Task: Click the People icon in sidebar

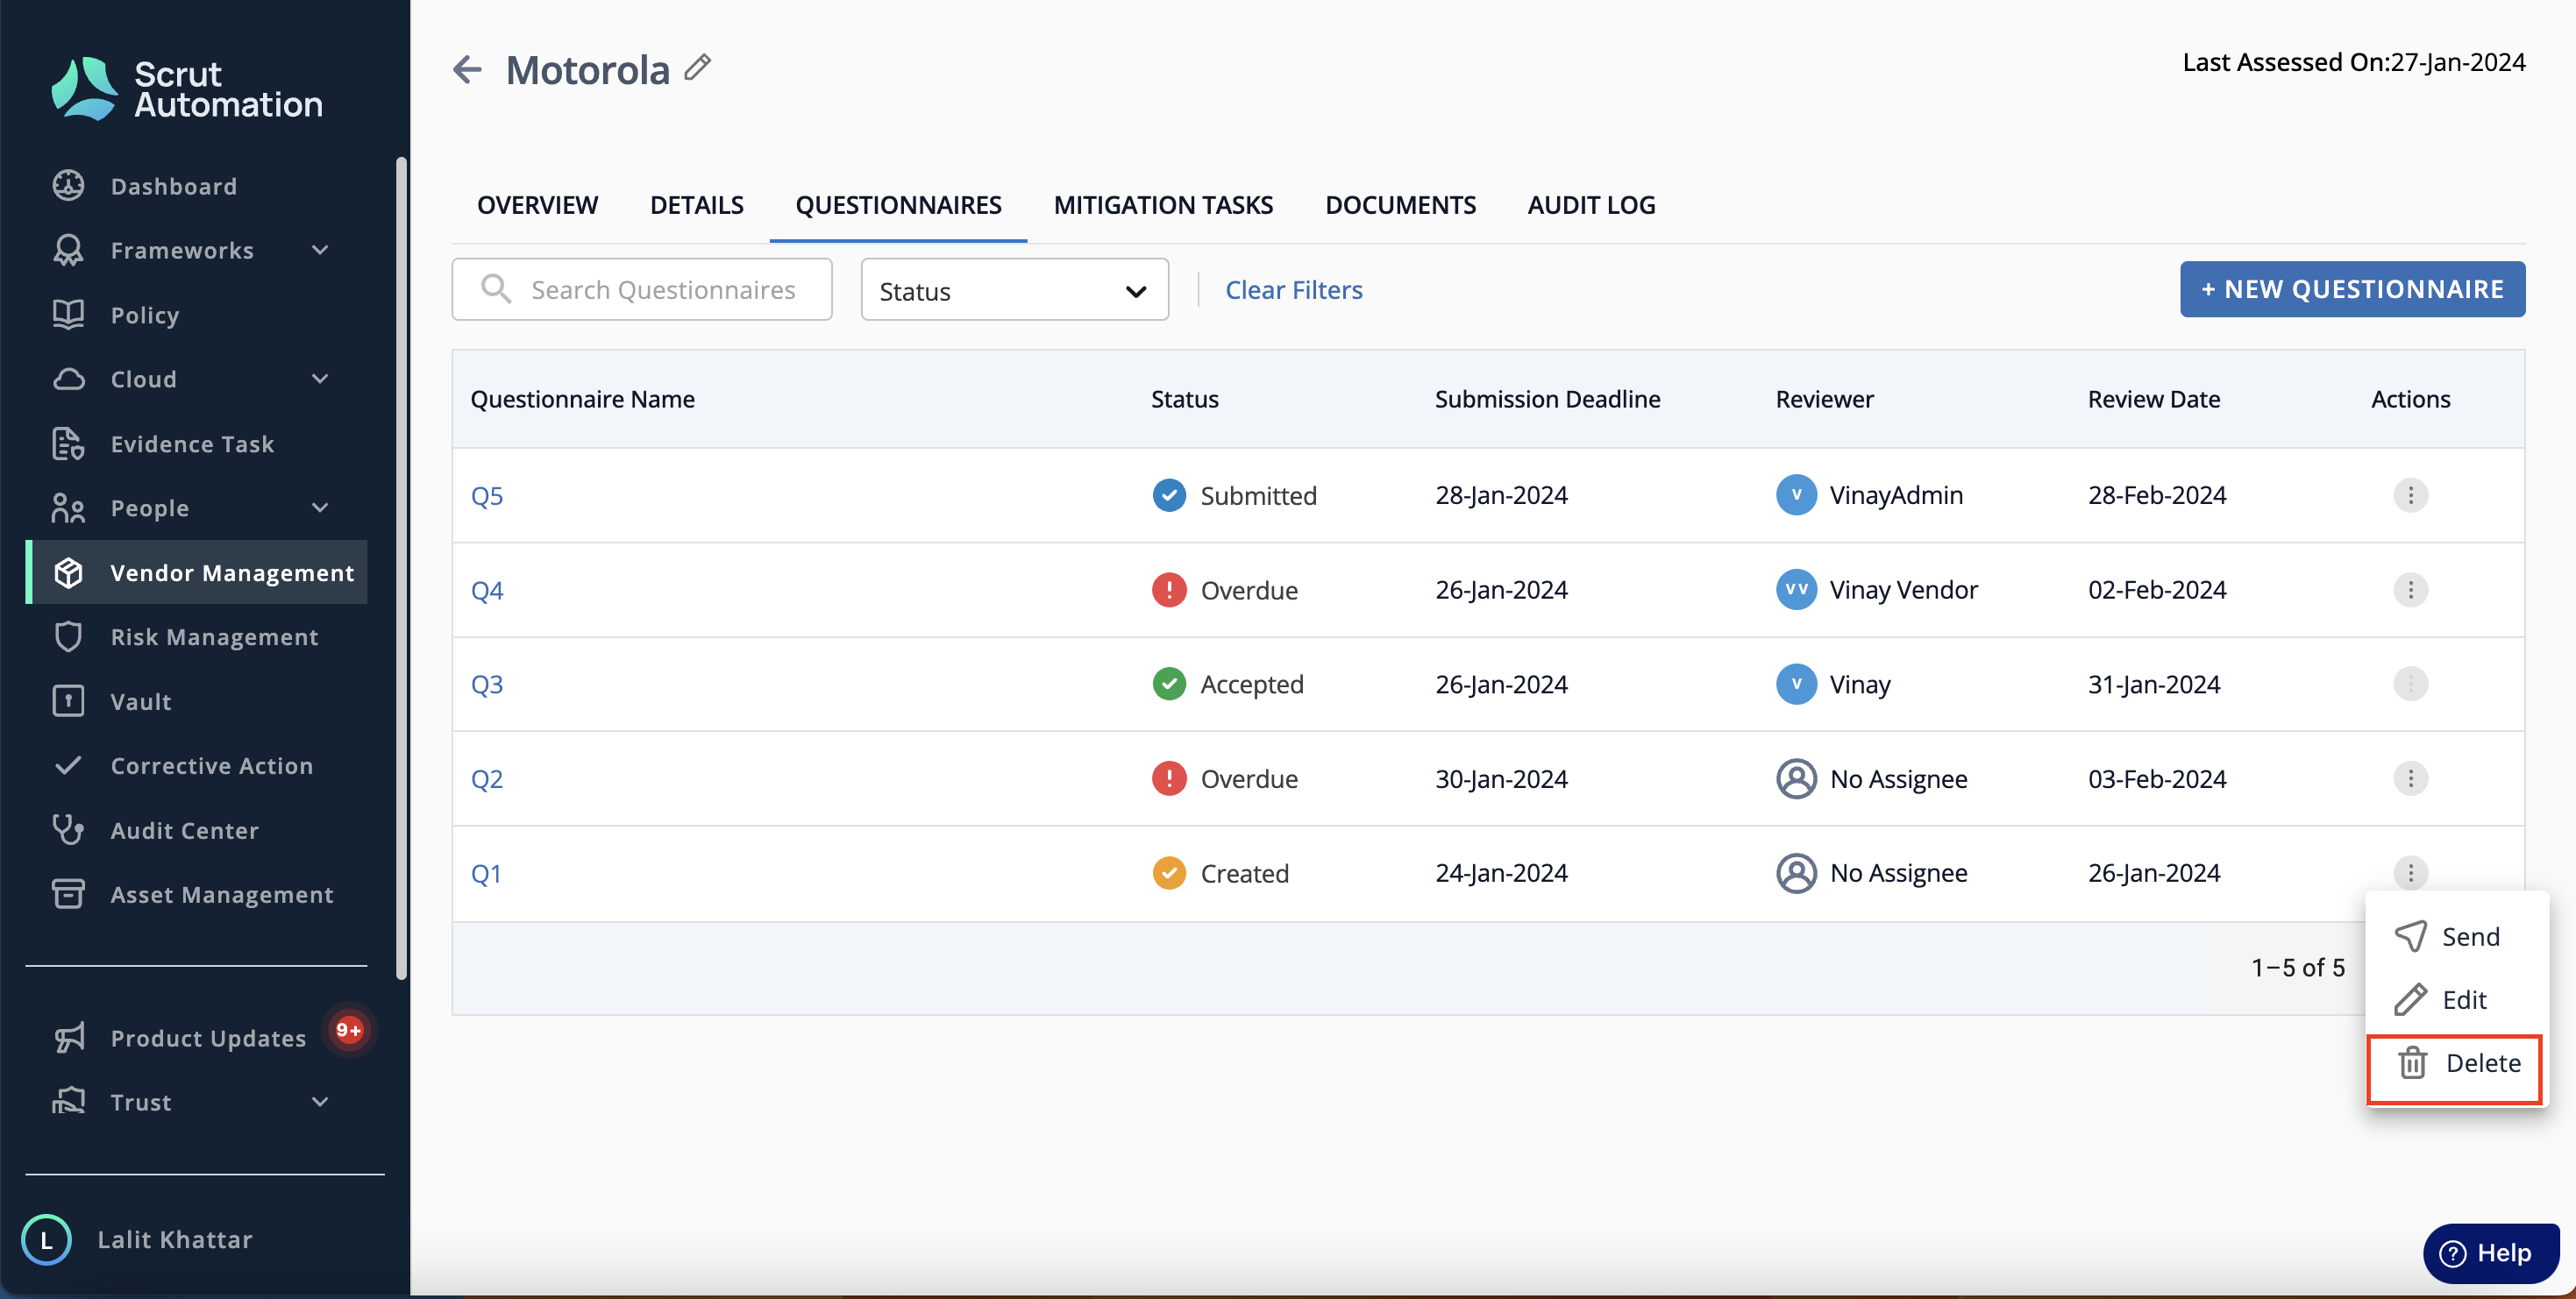Action: click(68, 508)
